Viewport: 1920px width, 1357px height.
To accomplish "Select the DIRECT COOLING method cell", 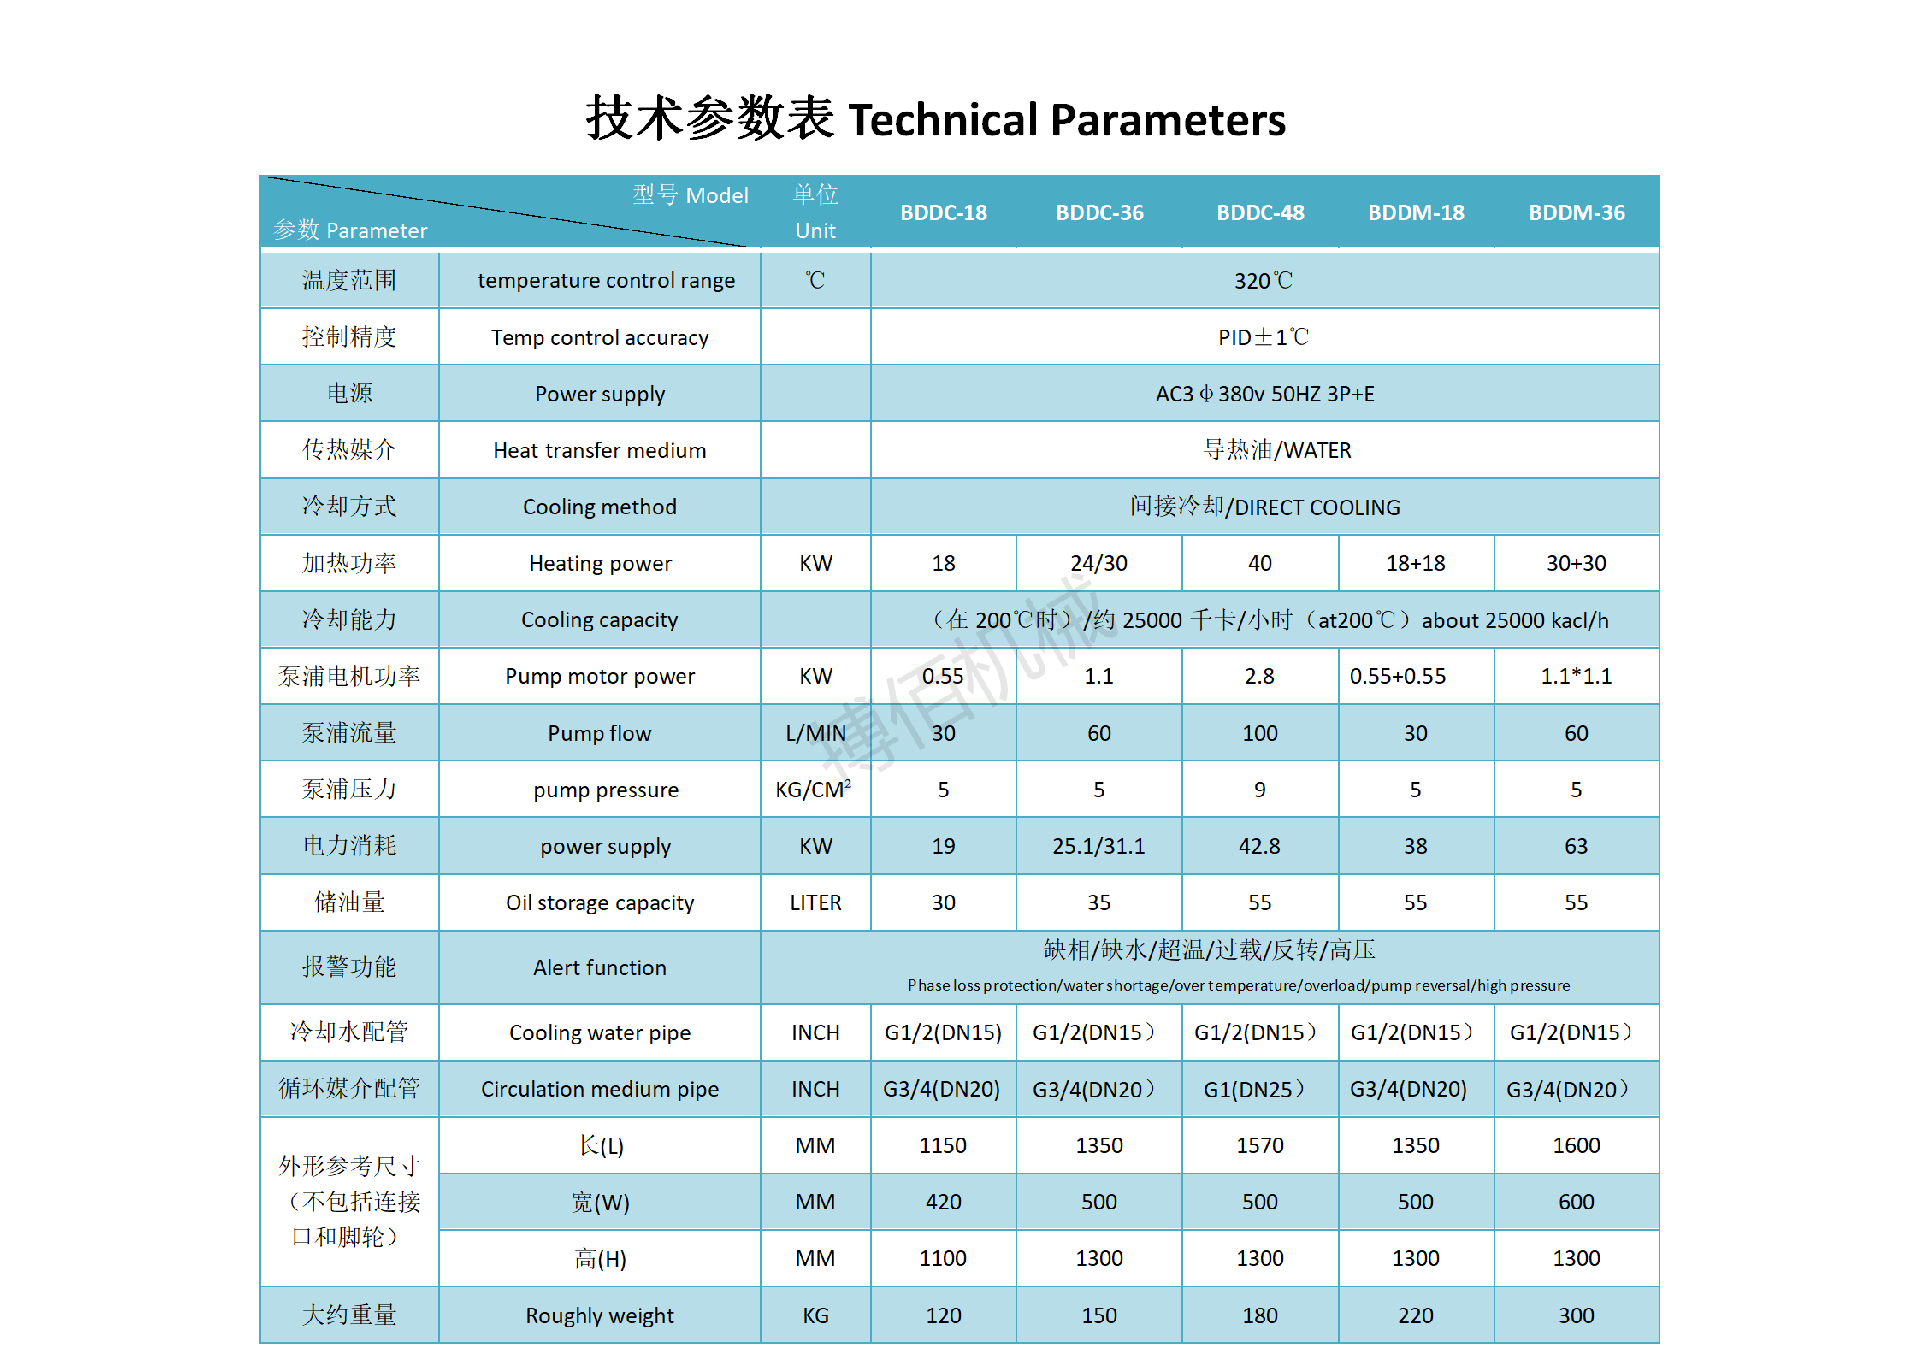I will tap(1264, 507).
